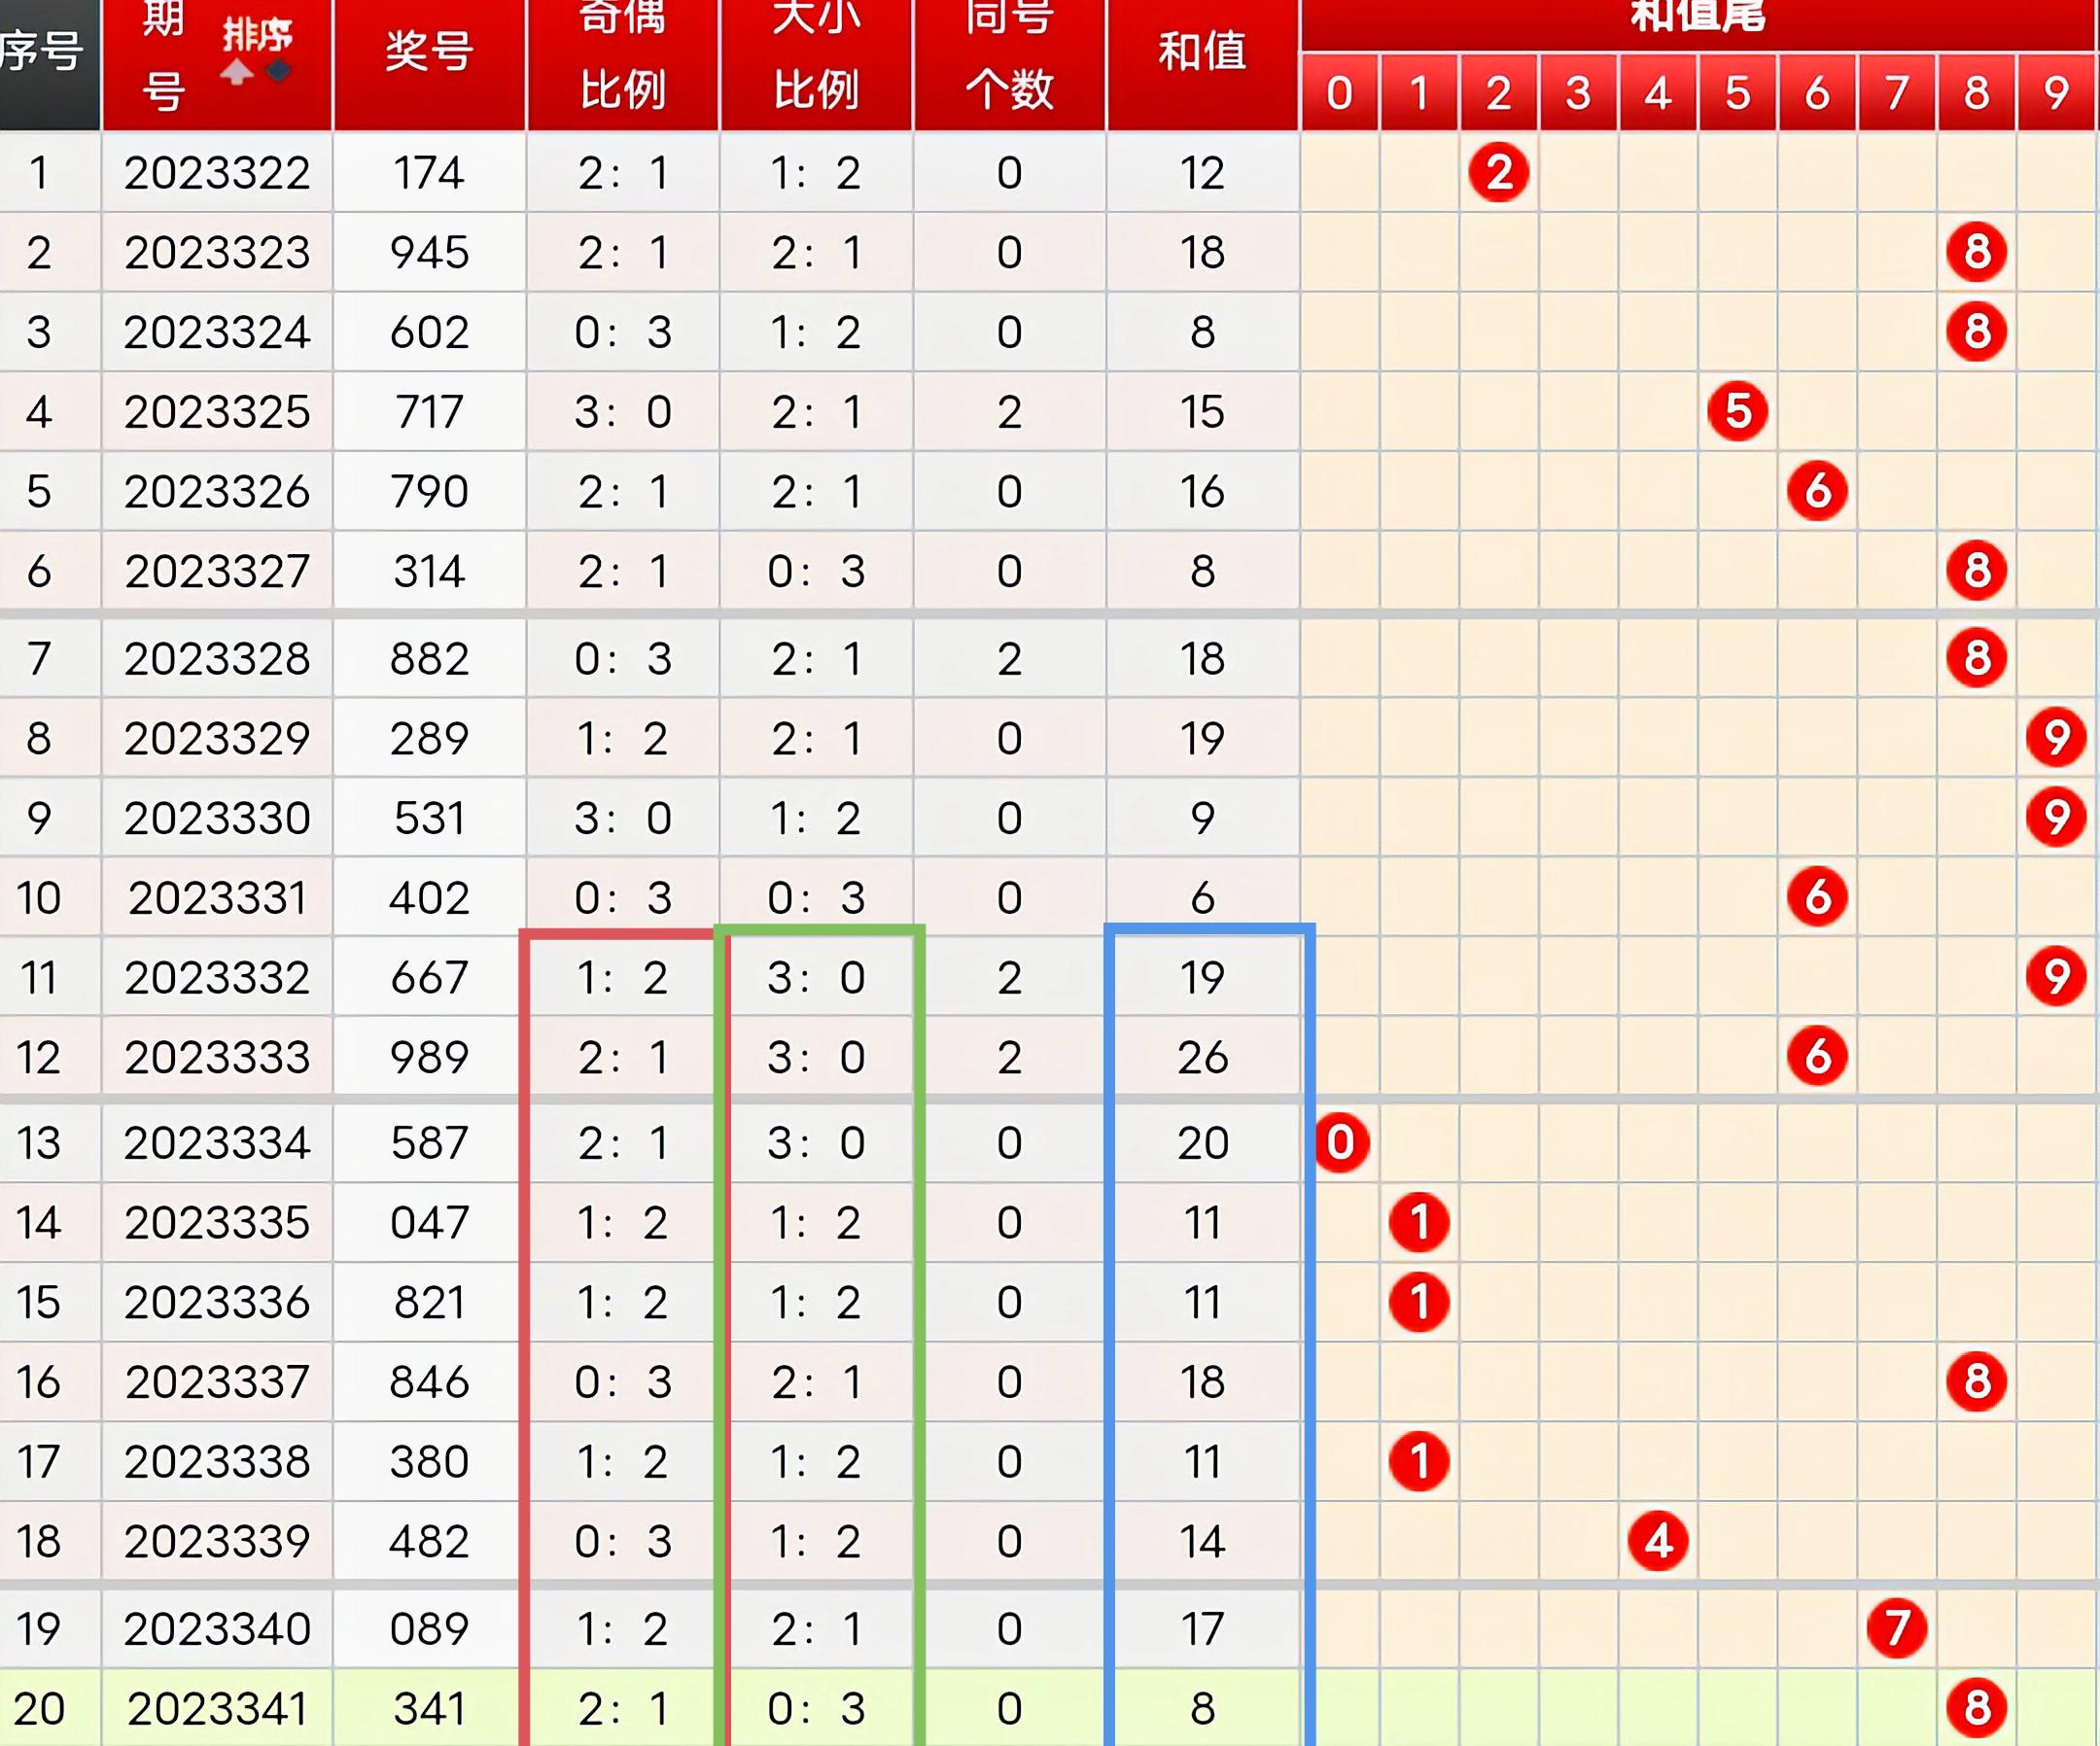Click 和值尾 digit 7 header cell
Viewport: 2100px width, 1746px height.
click(1896, 93)
